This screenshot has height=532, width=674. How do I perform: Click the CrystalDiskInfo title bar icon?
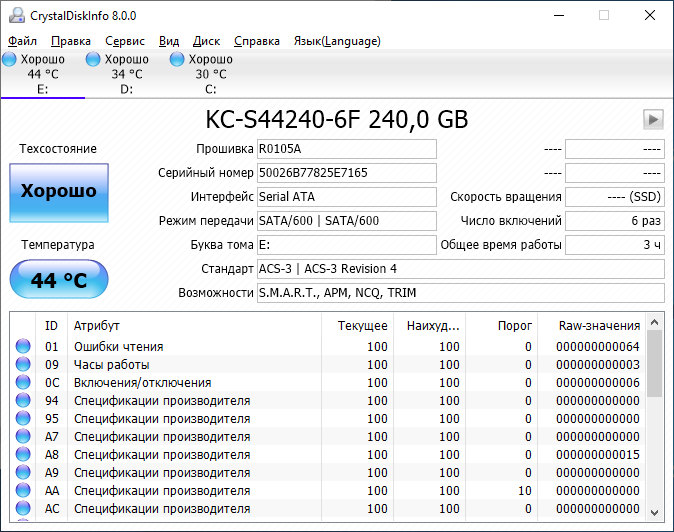[x=17, y=15]
